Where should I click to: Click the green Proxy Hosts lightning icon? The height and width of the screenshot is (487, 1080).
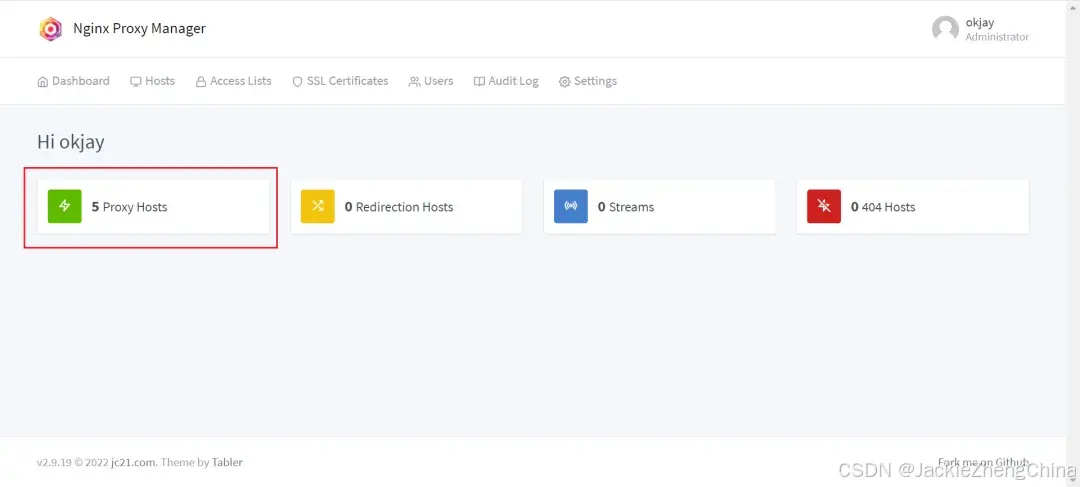click(x=65, y=207)
